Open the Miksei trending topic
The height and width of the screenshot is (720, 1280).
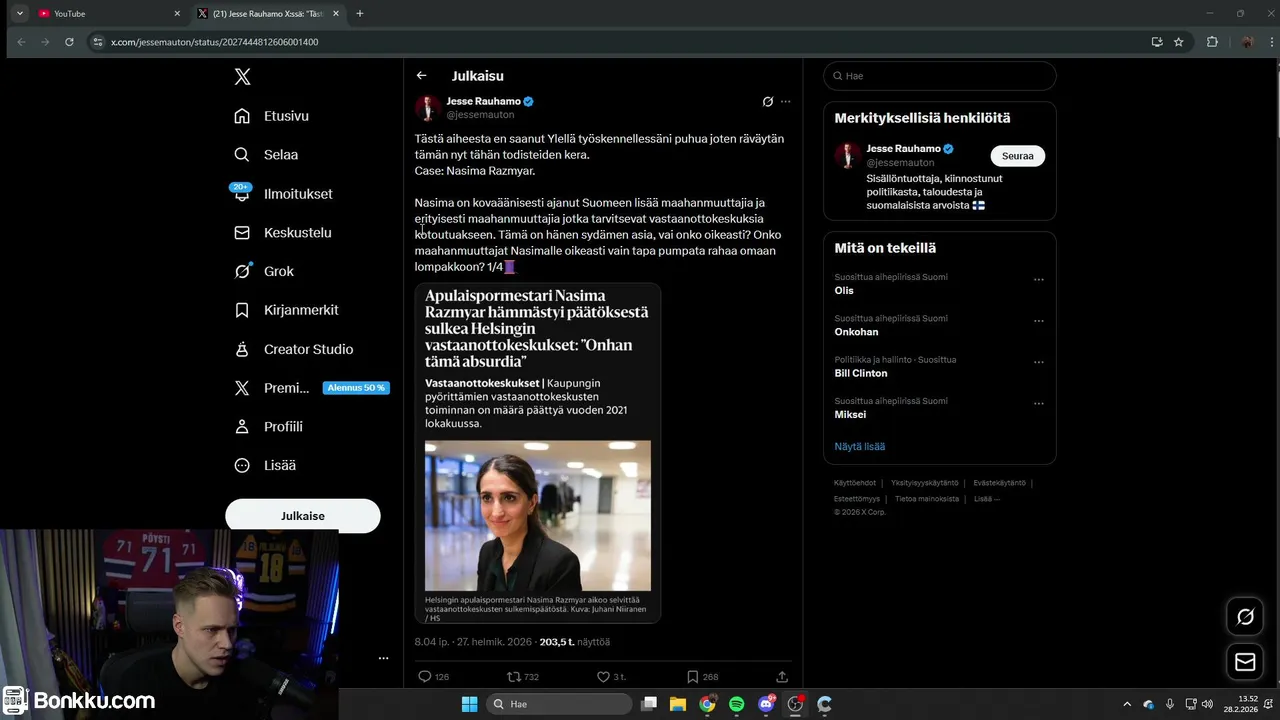coord(850,414)
